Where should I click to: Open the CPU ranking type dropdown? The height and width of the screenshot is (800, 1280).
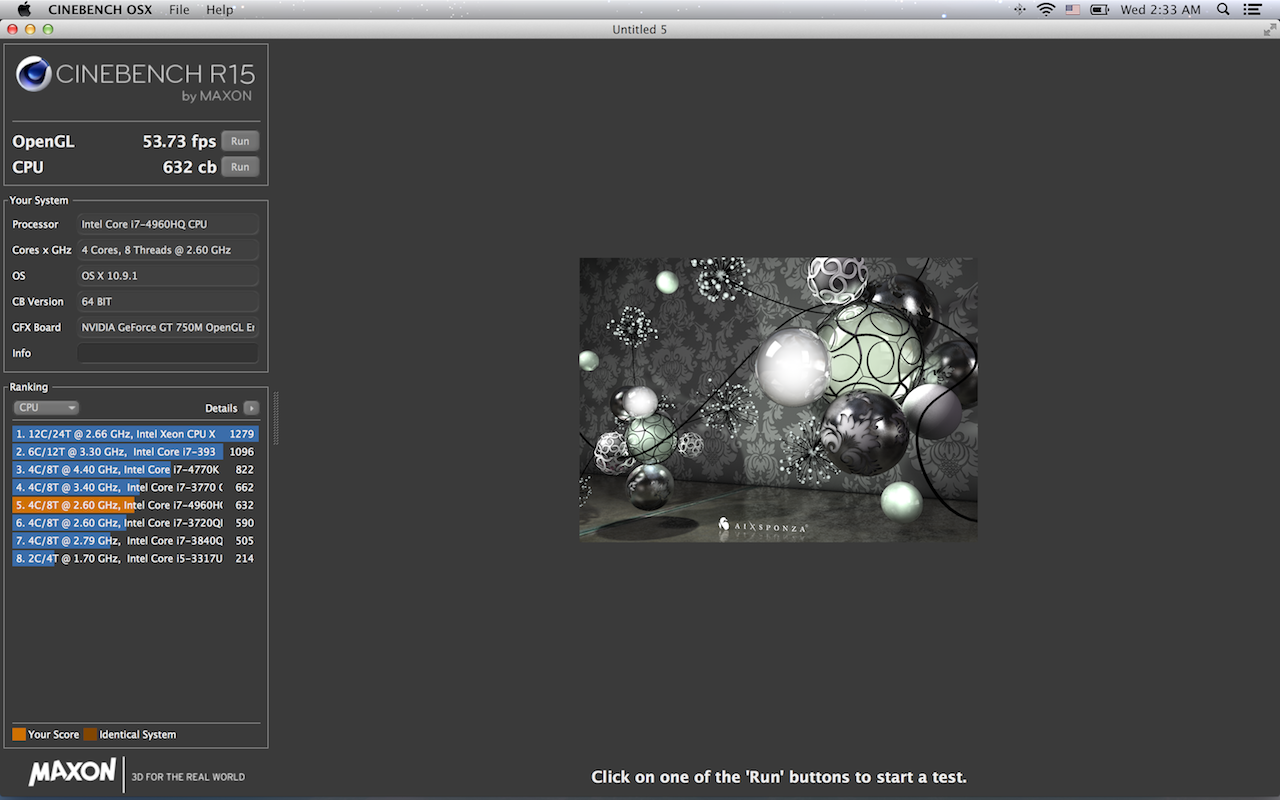(x=46, y=407)
